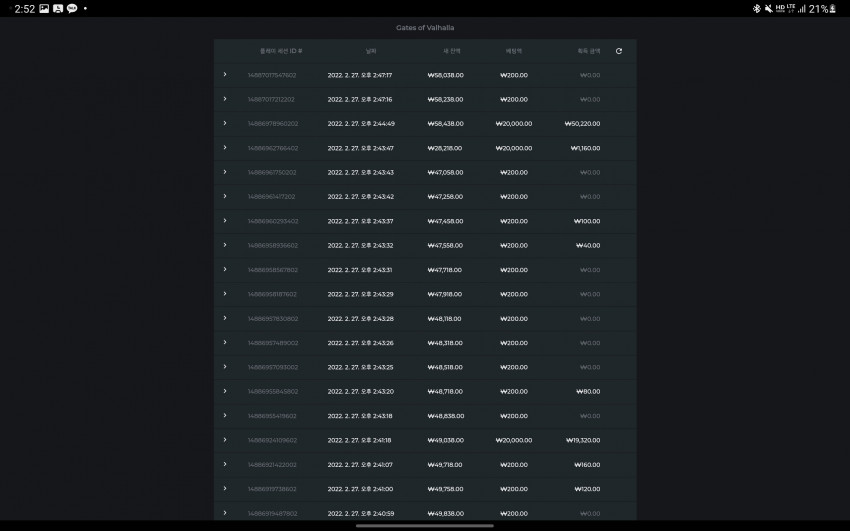Expand the 2:43:32 session row

[225, 245]
